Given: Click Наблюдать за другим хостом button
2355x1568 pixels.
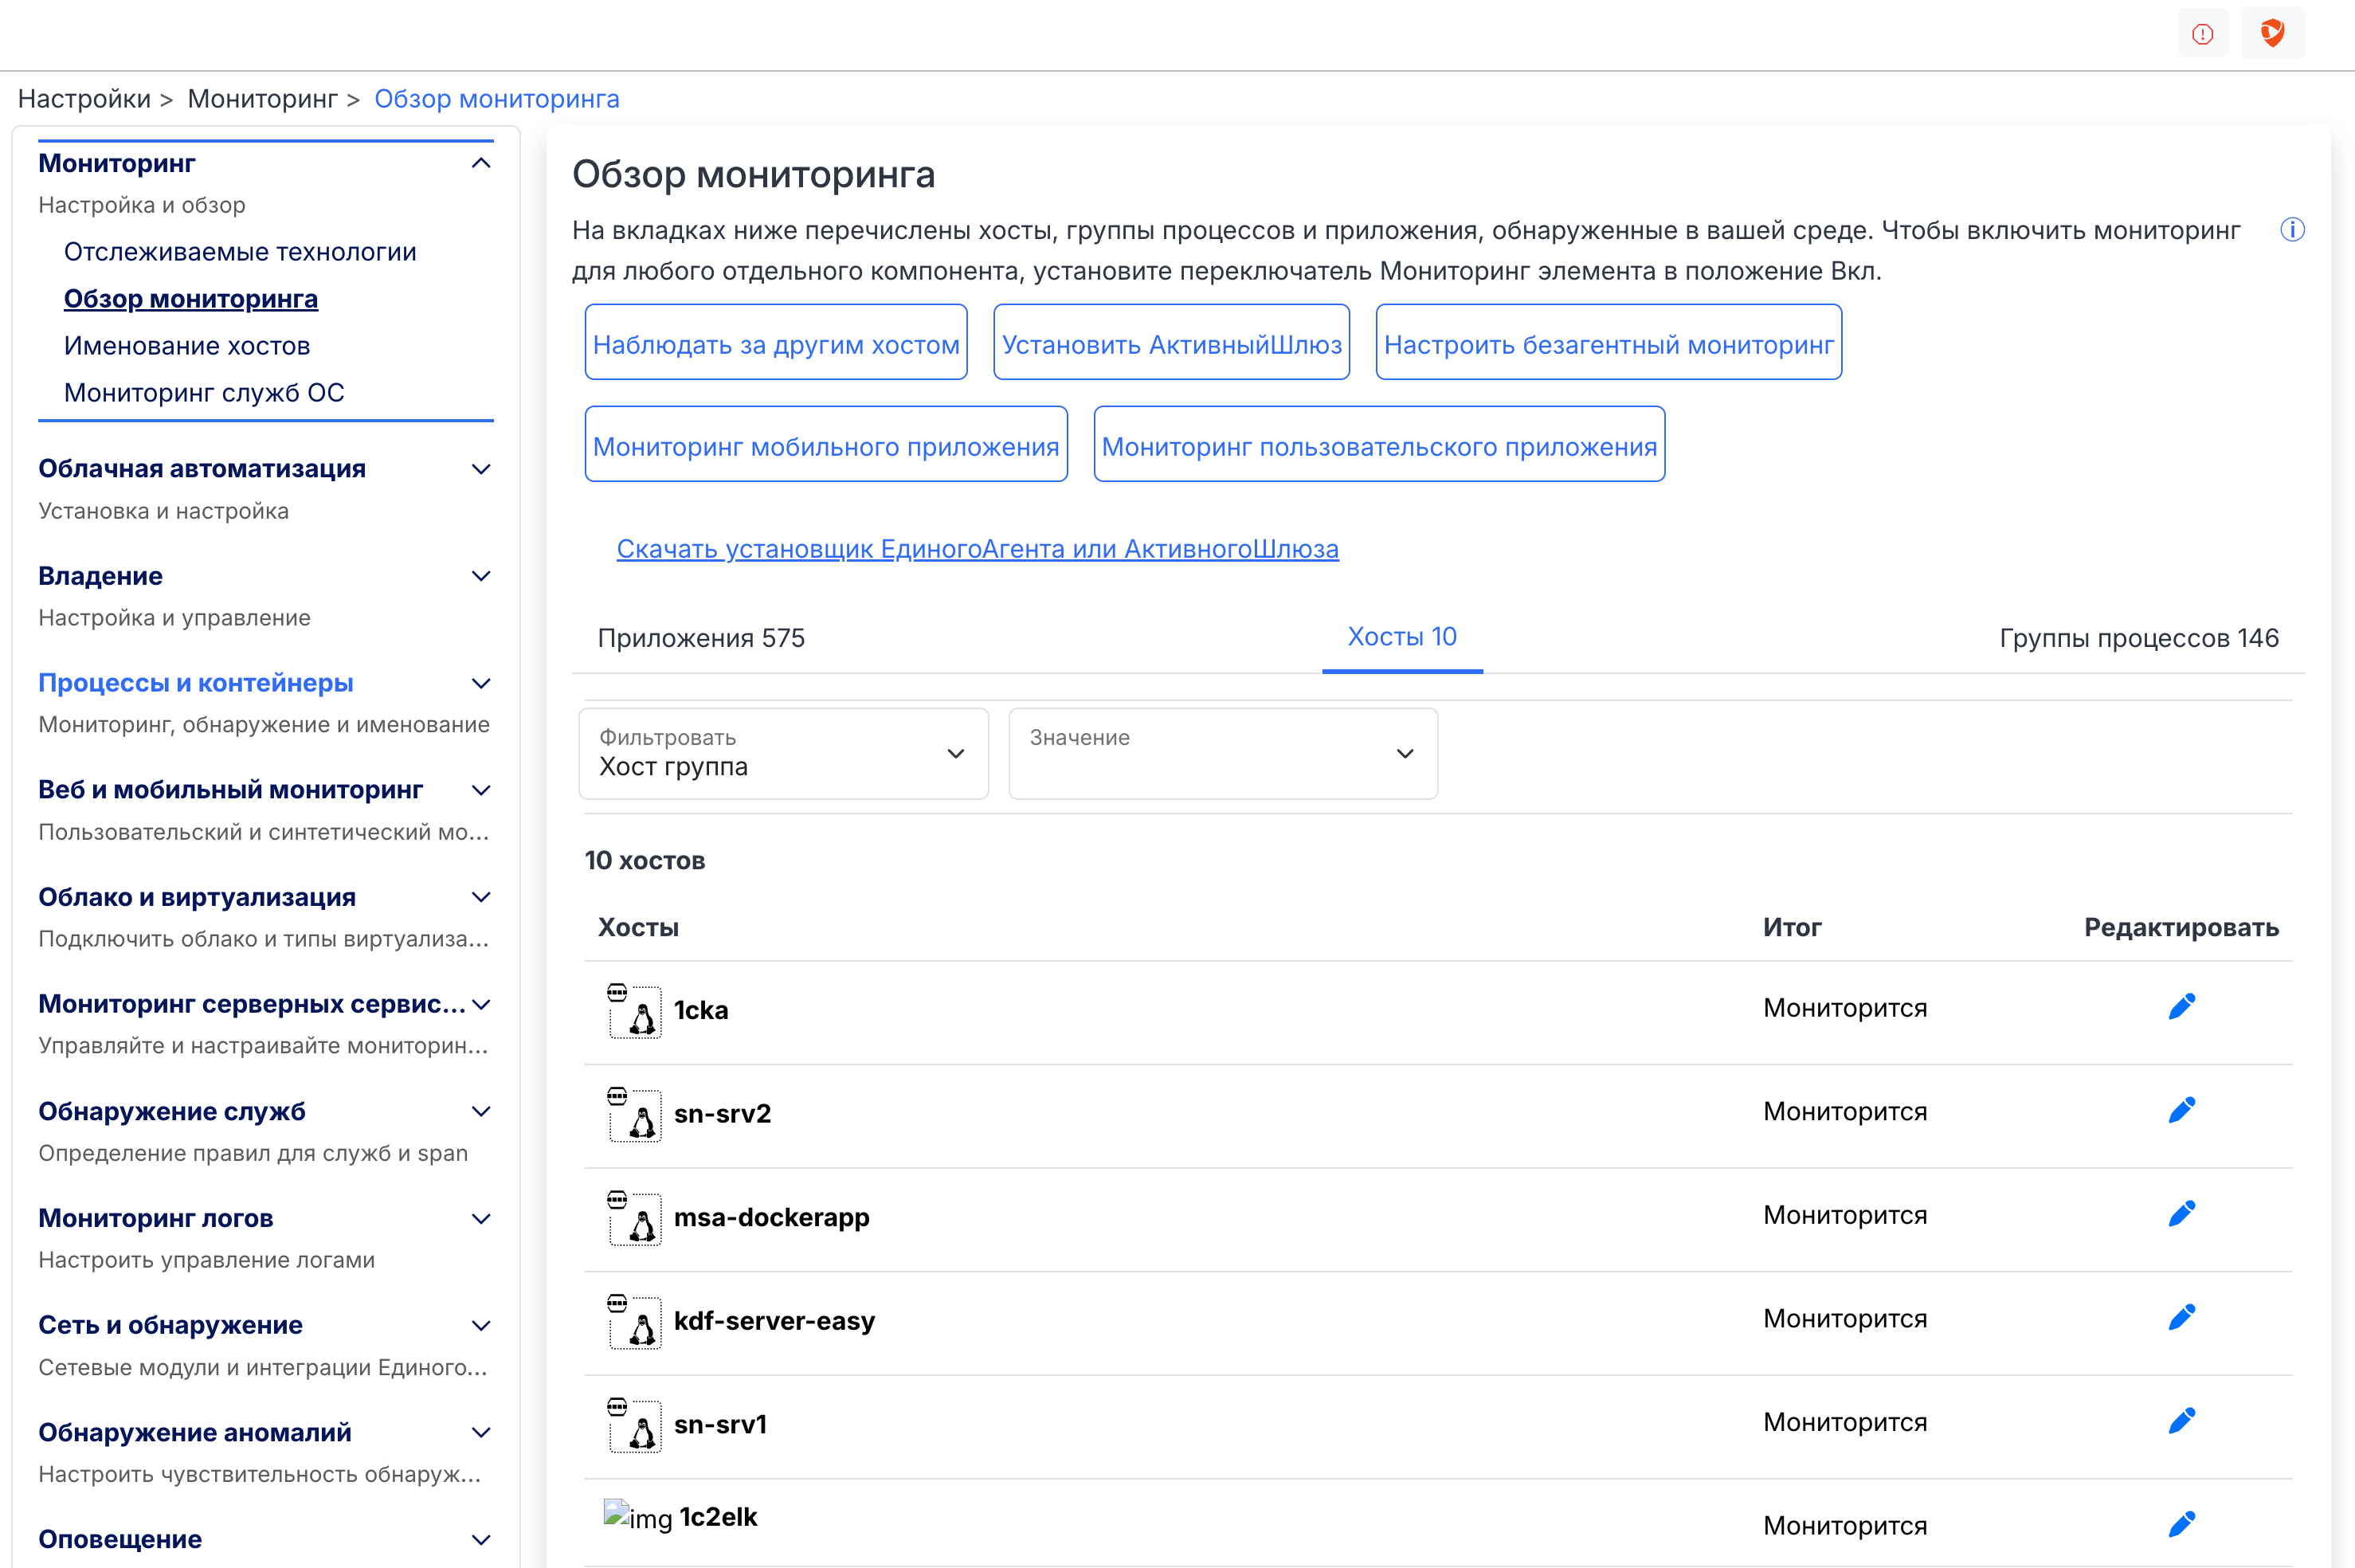Looking at the screenshot, I should (776, 344).
